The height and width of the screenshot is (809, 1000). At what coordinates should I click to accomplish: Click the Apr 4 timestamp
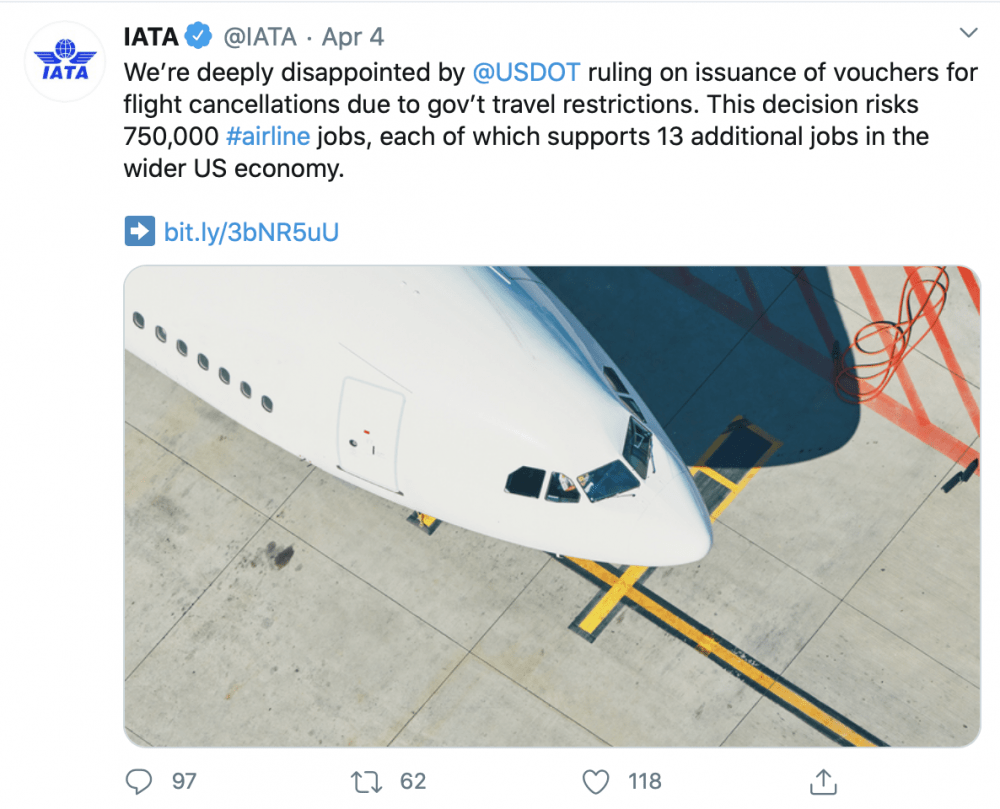[353, 37]
